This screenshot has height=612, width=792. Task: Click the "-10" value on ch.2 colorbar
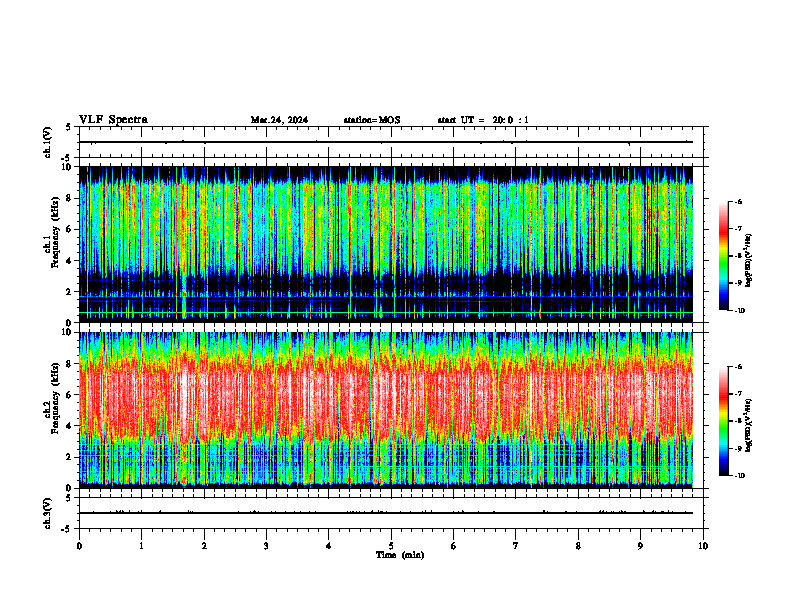(739, 476)
